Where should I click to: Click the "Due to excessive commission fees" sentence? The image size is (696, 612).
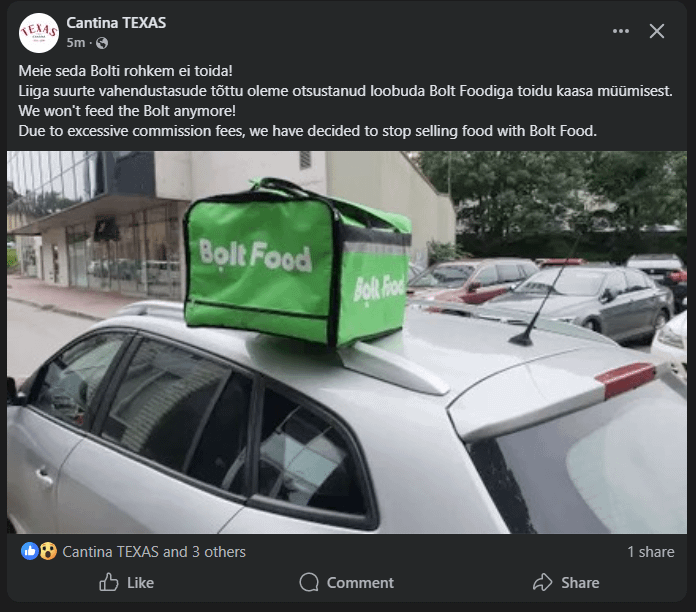(308, 131)
